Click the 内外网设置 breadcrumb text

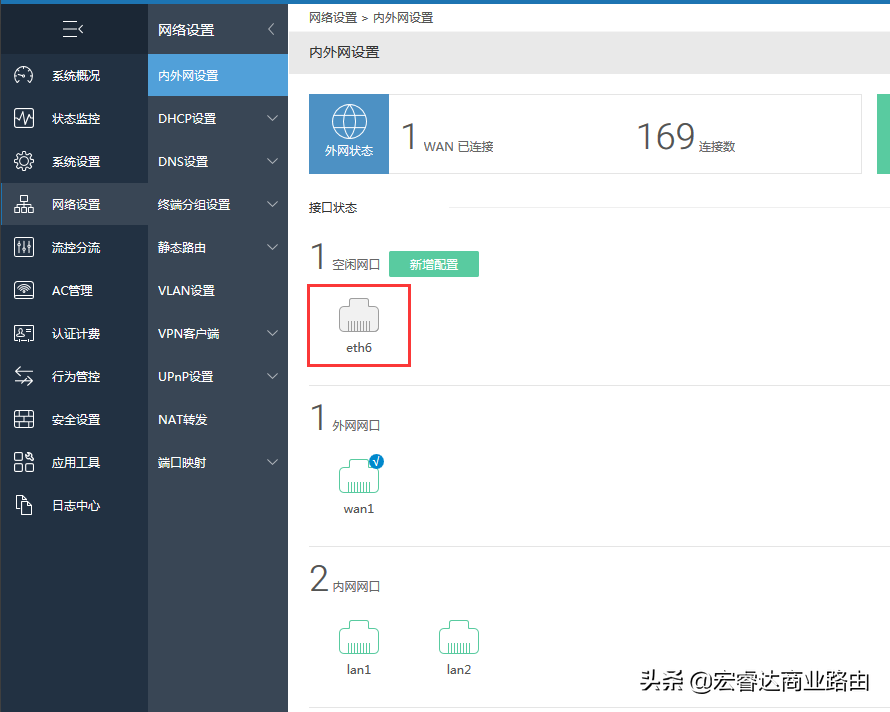403,18
